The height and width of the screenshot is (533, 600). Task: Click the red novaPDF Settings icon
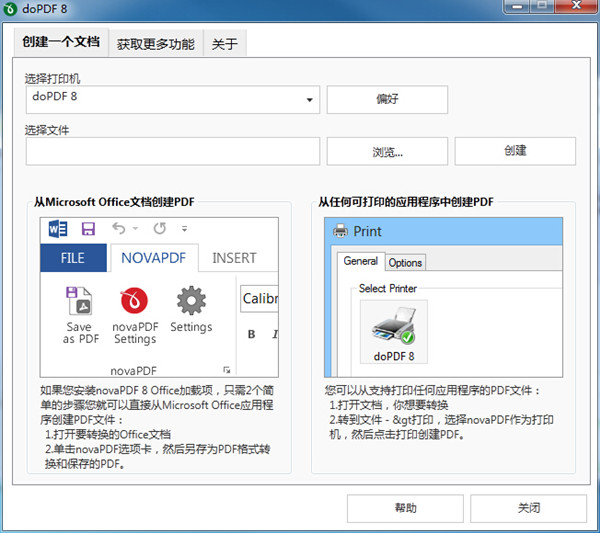tap(134, 300)
